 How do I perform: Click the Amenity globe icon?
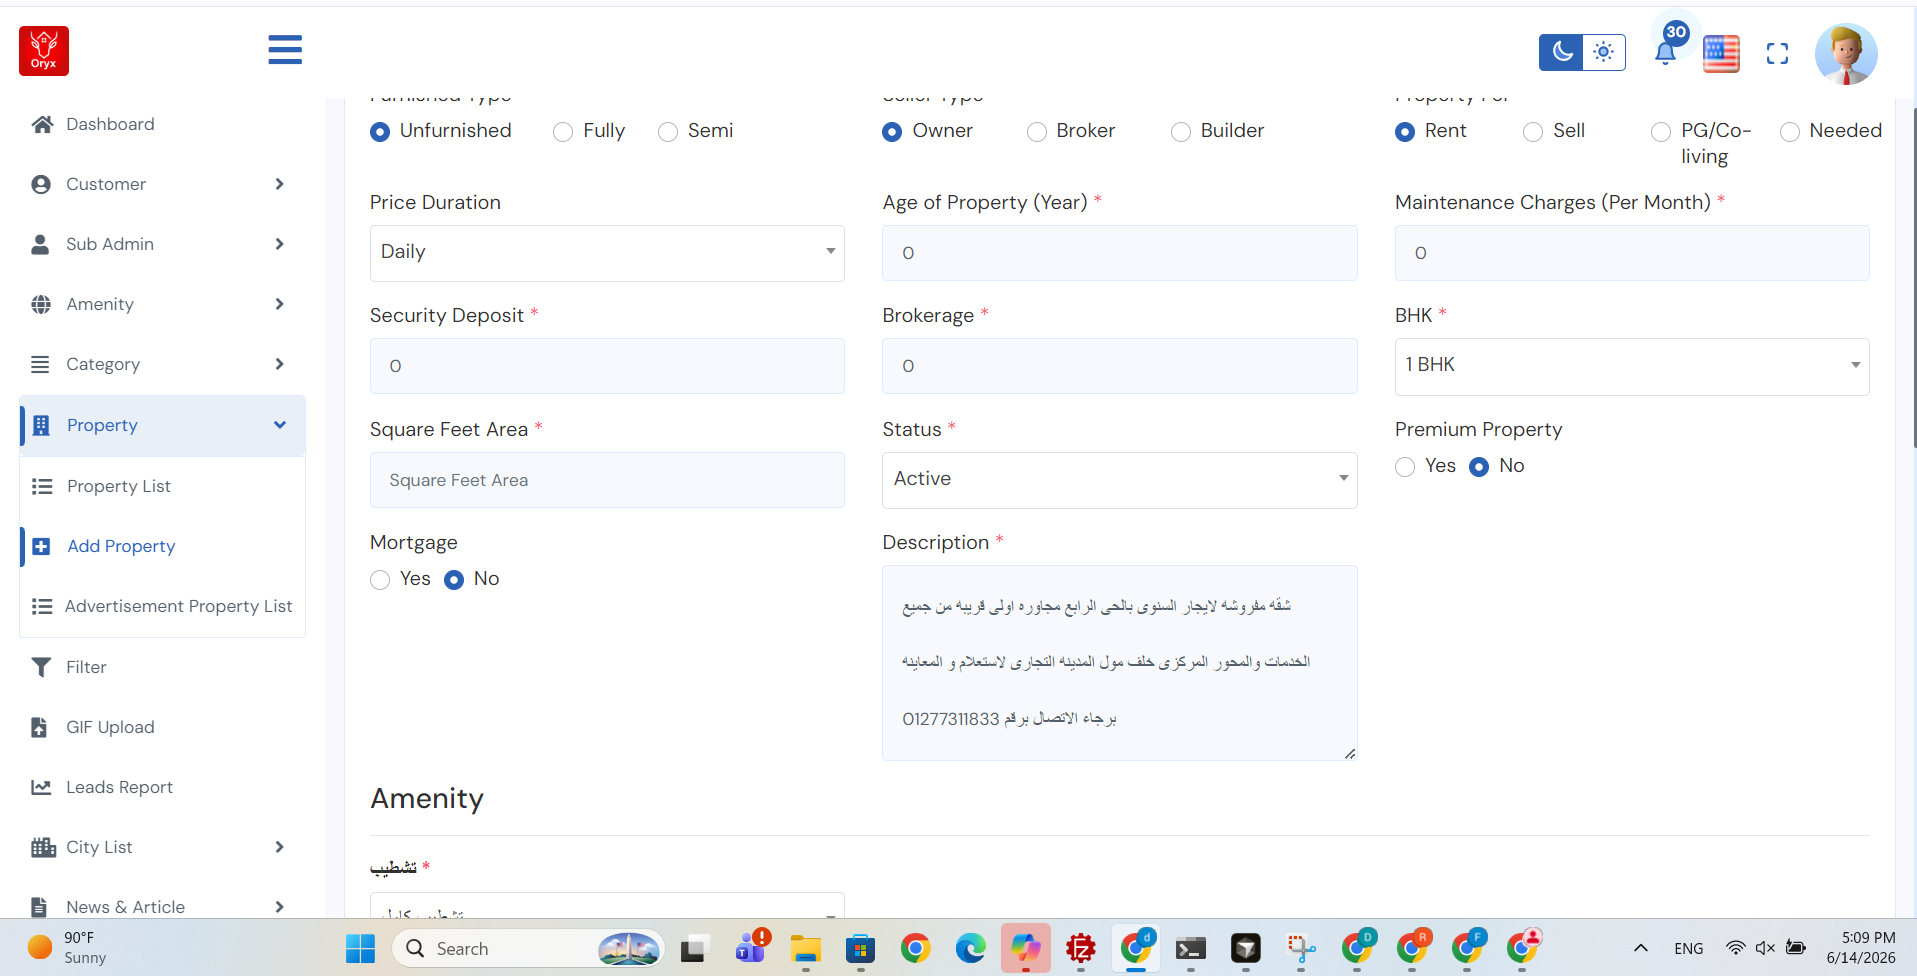(x=41, y=304)
